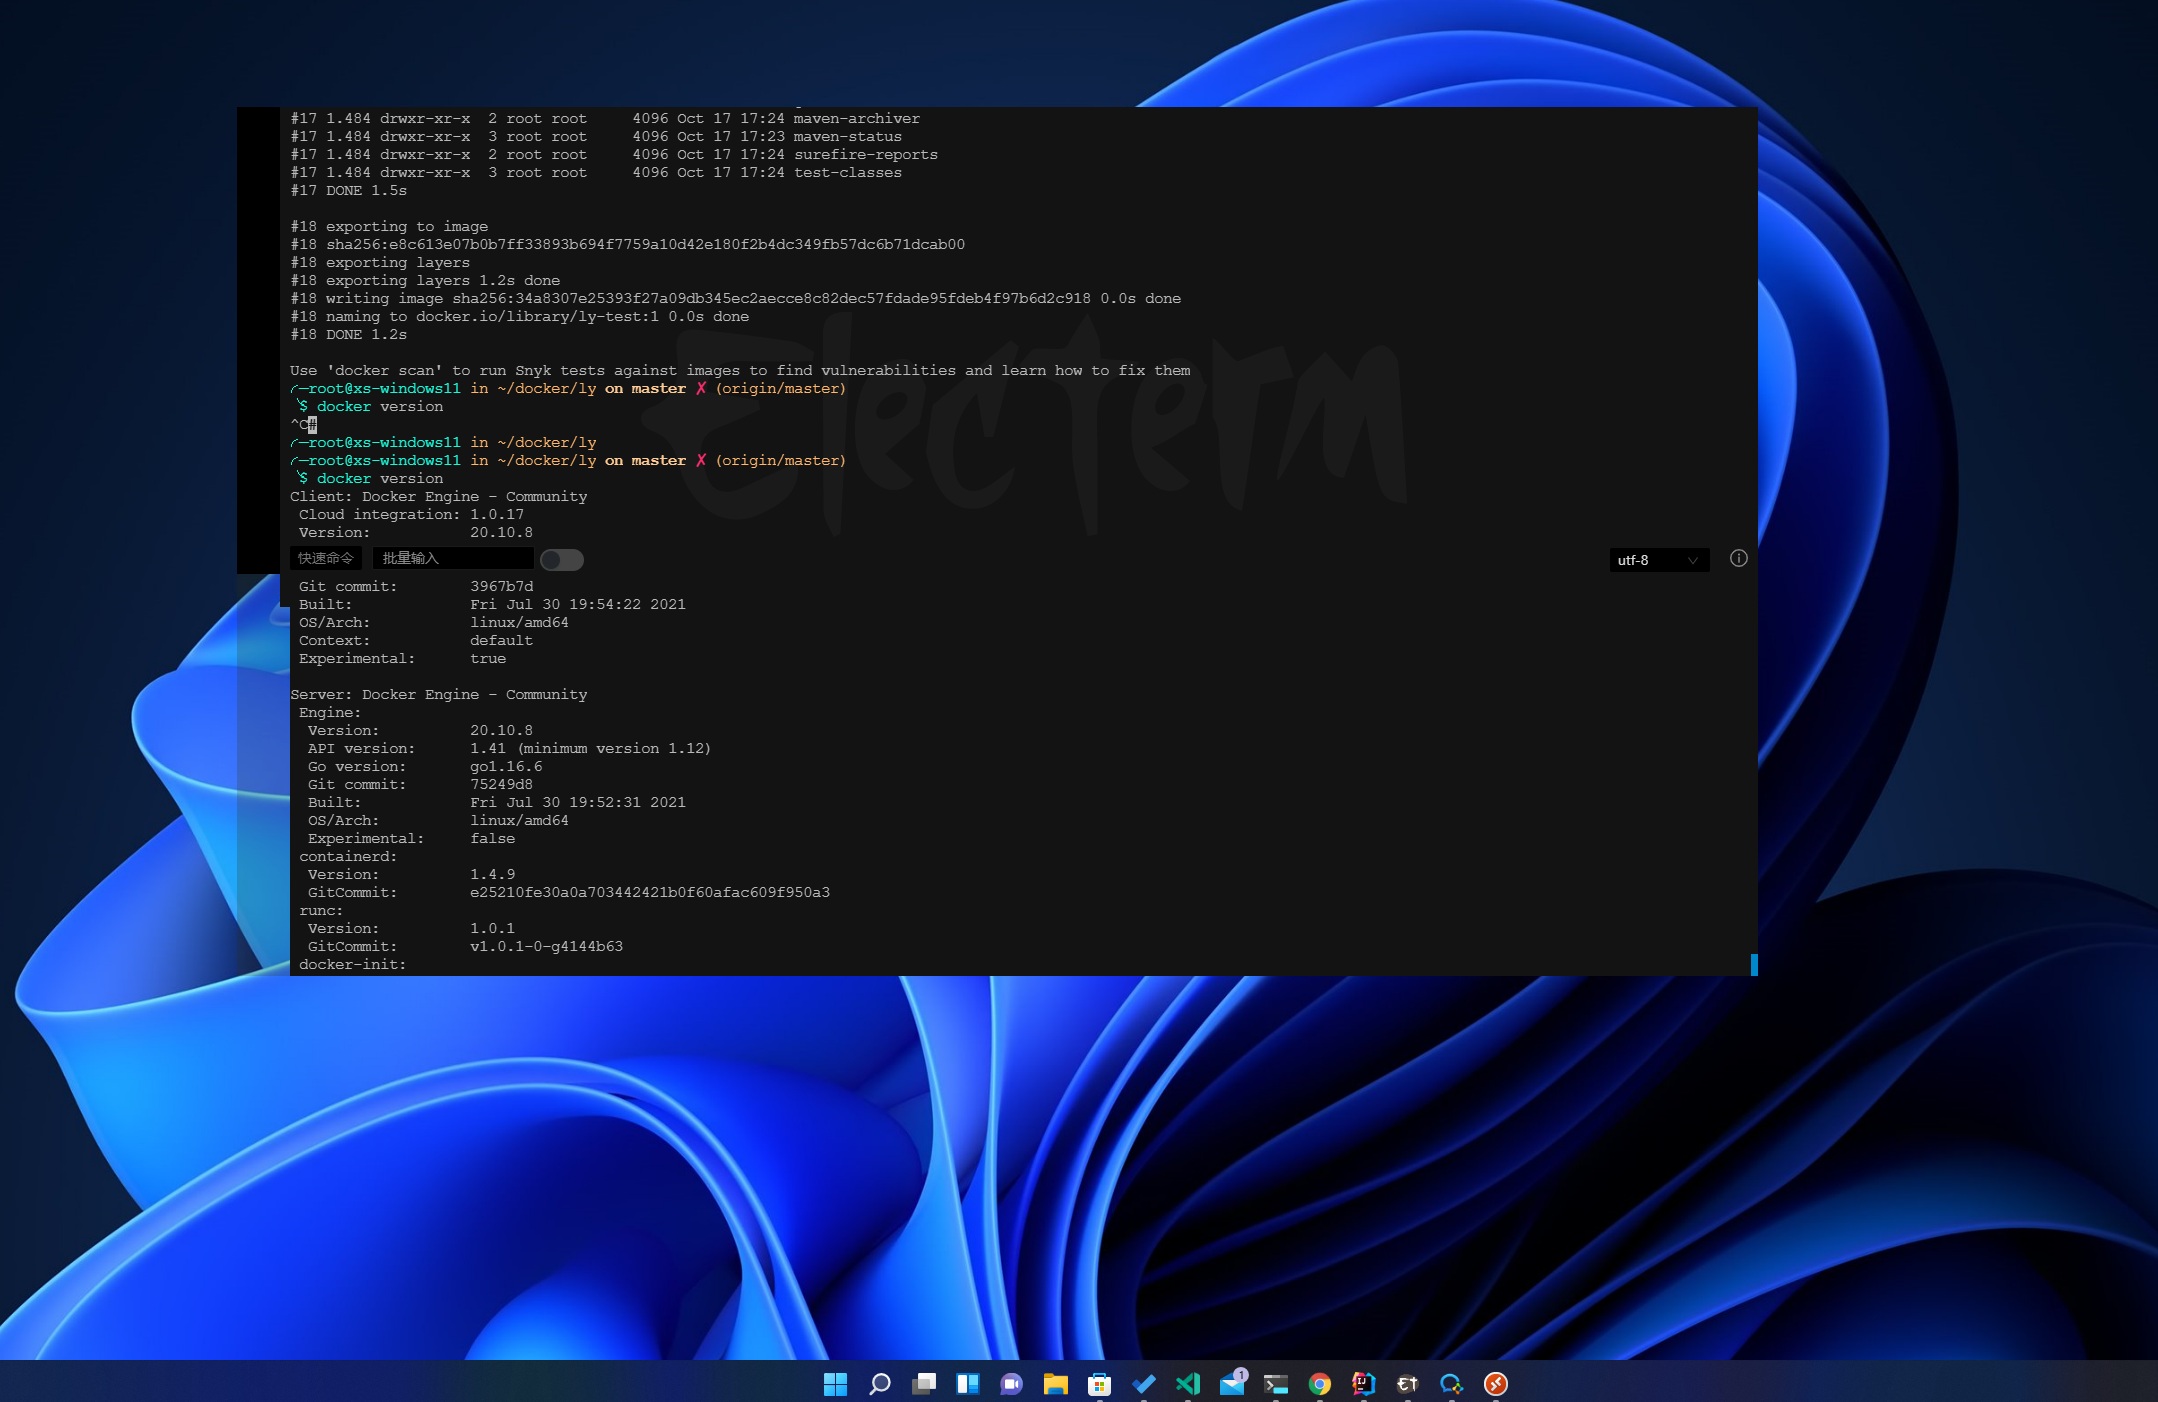The height and width of the screenshot is (1402, 2158).
Task: Switch to IntelliJ IDEA on taskbar
Action: (1364, 1384)
